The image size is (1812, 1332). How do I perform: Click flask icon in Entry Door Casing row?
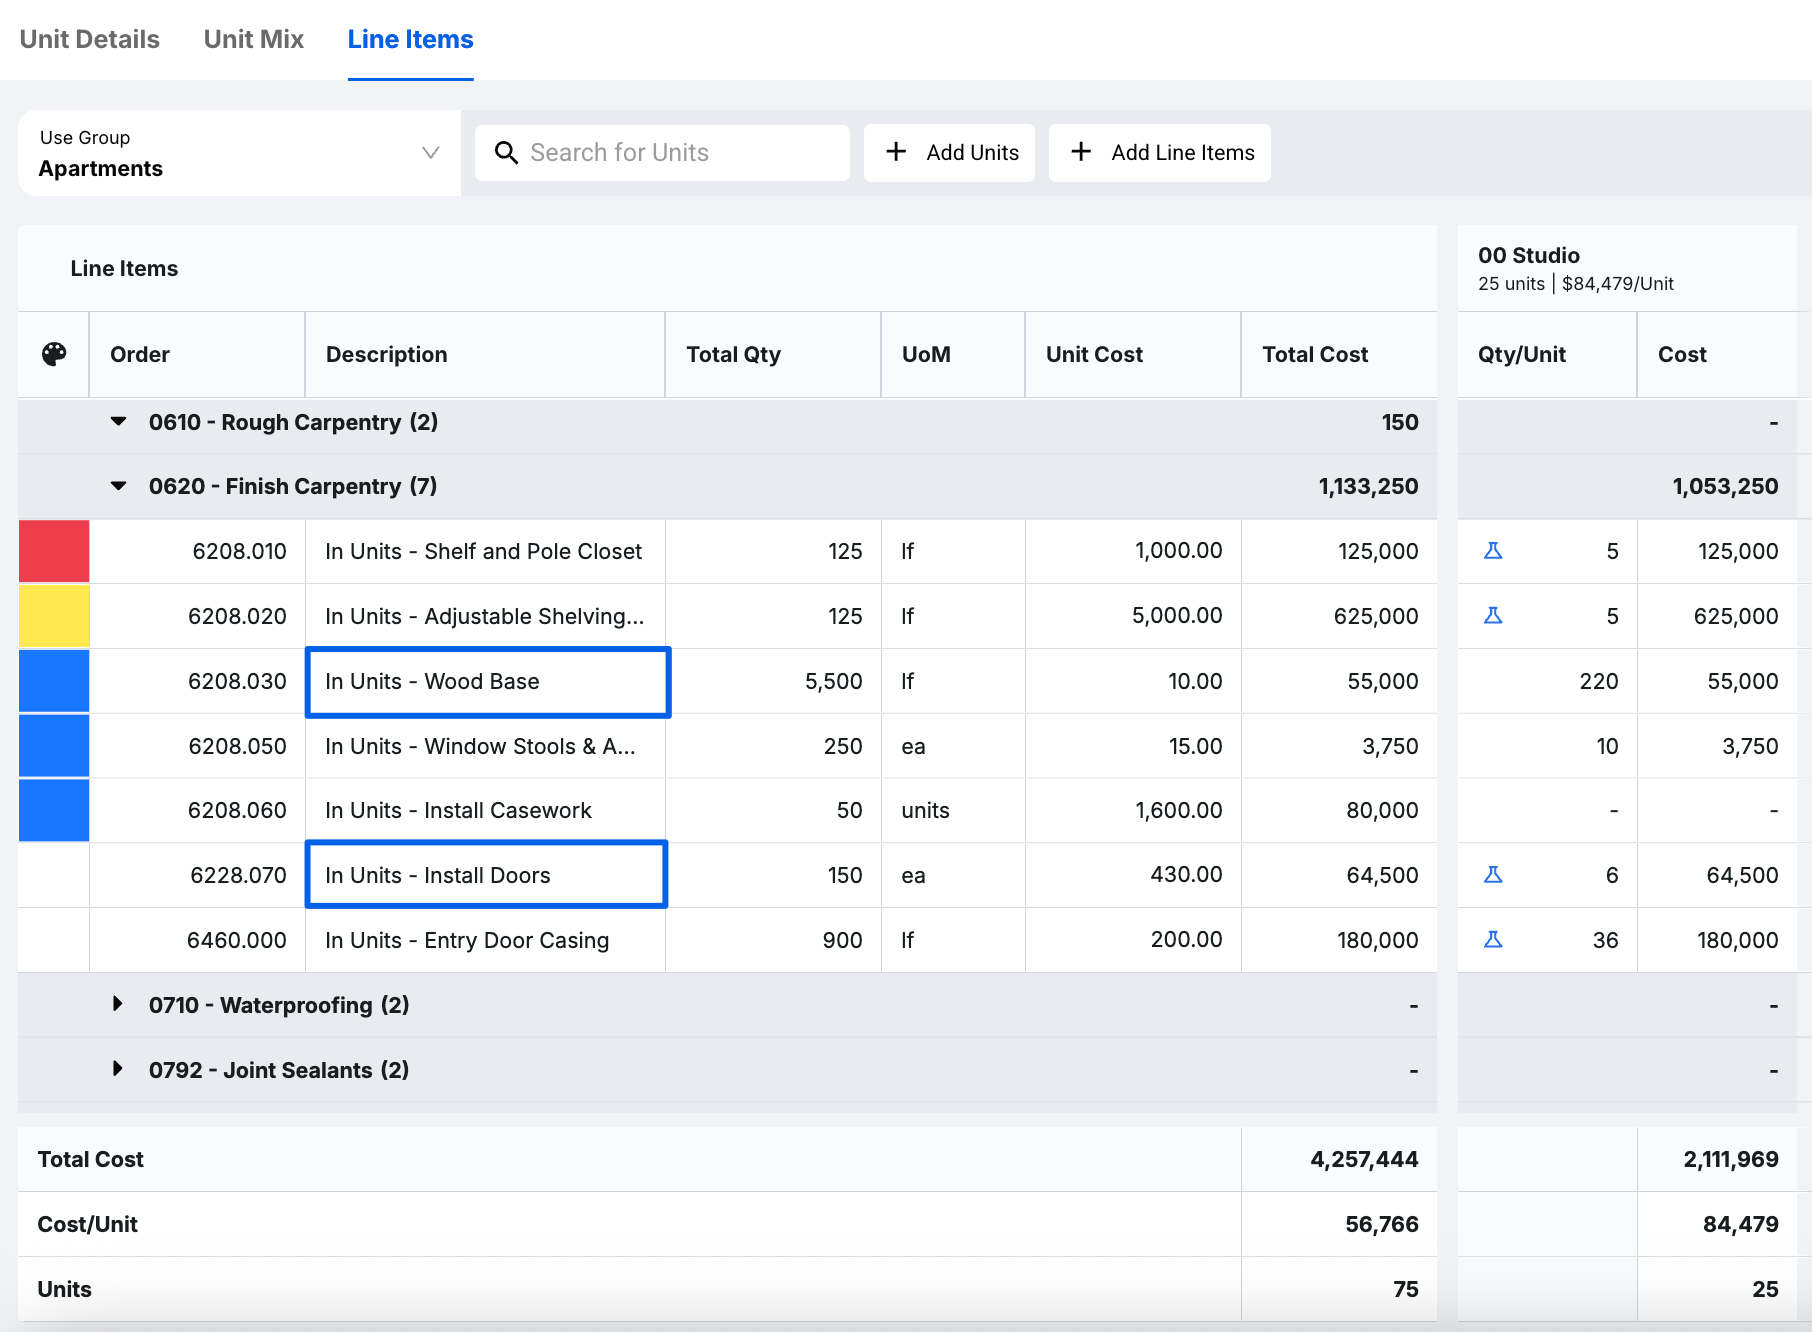[1493, 940]
